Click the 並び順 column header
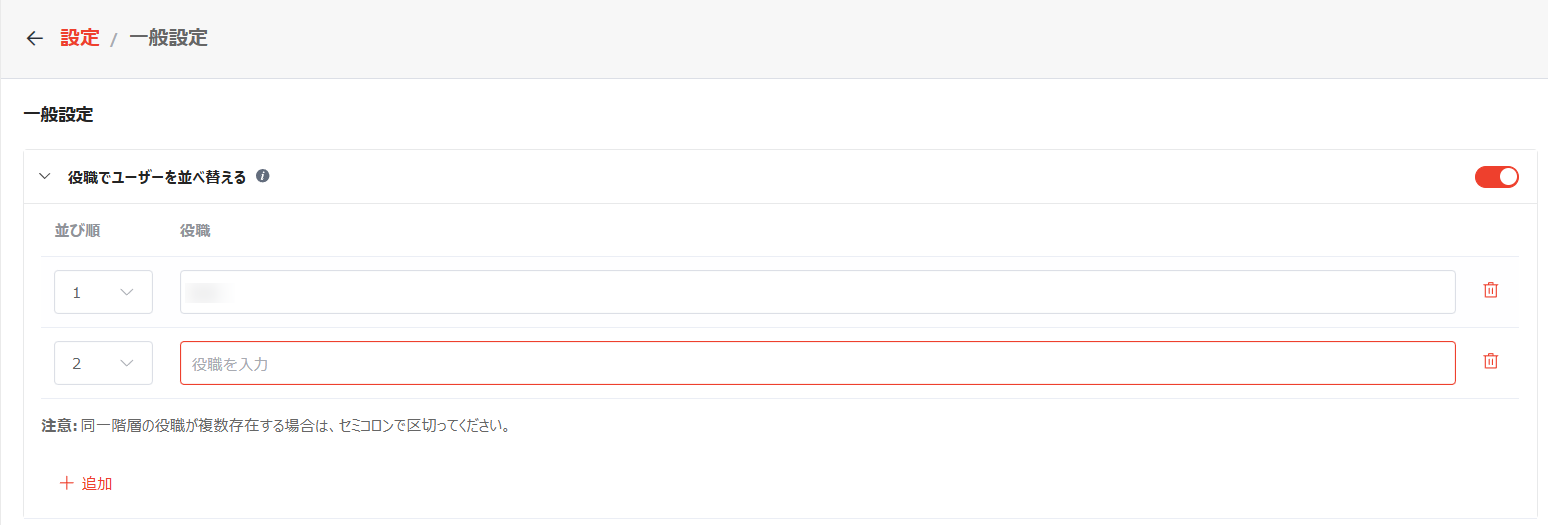Image resolution: width=1548 pixels, height=525 pixels. 77,231
